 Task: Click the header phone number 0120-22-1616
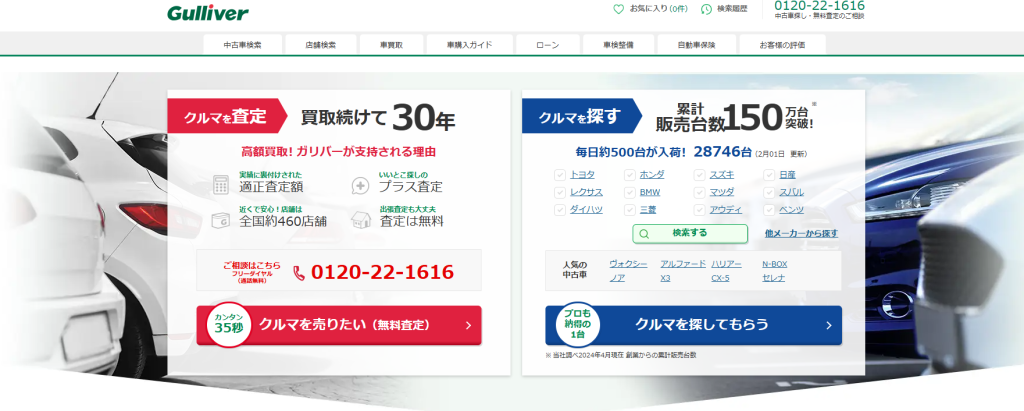819,6
